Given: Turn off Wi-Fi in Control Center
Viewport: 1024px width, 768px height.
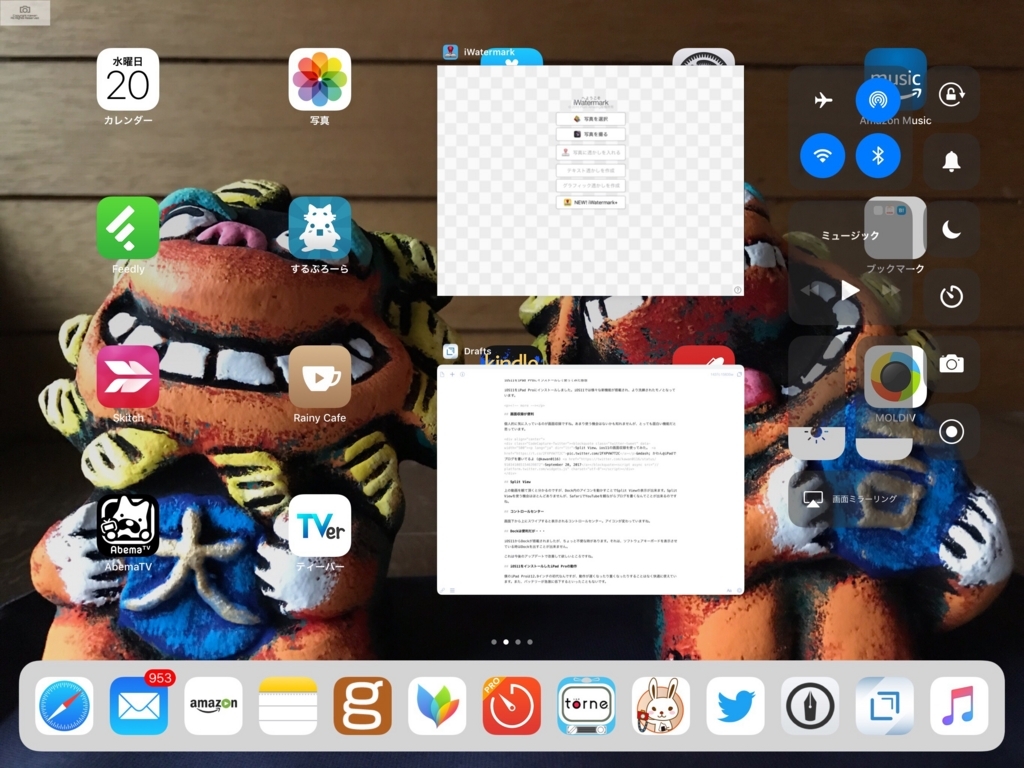Looking at the screenshot, I should pos(823,155).
